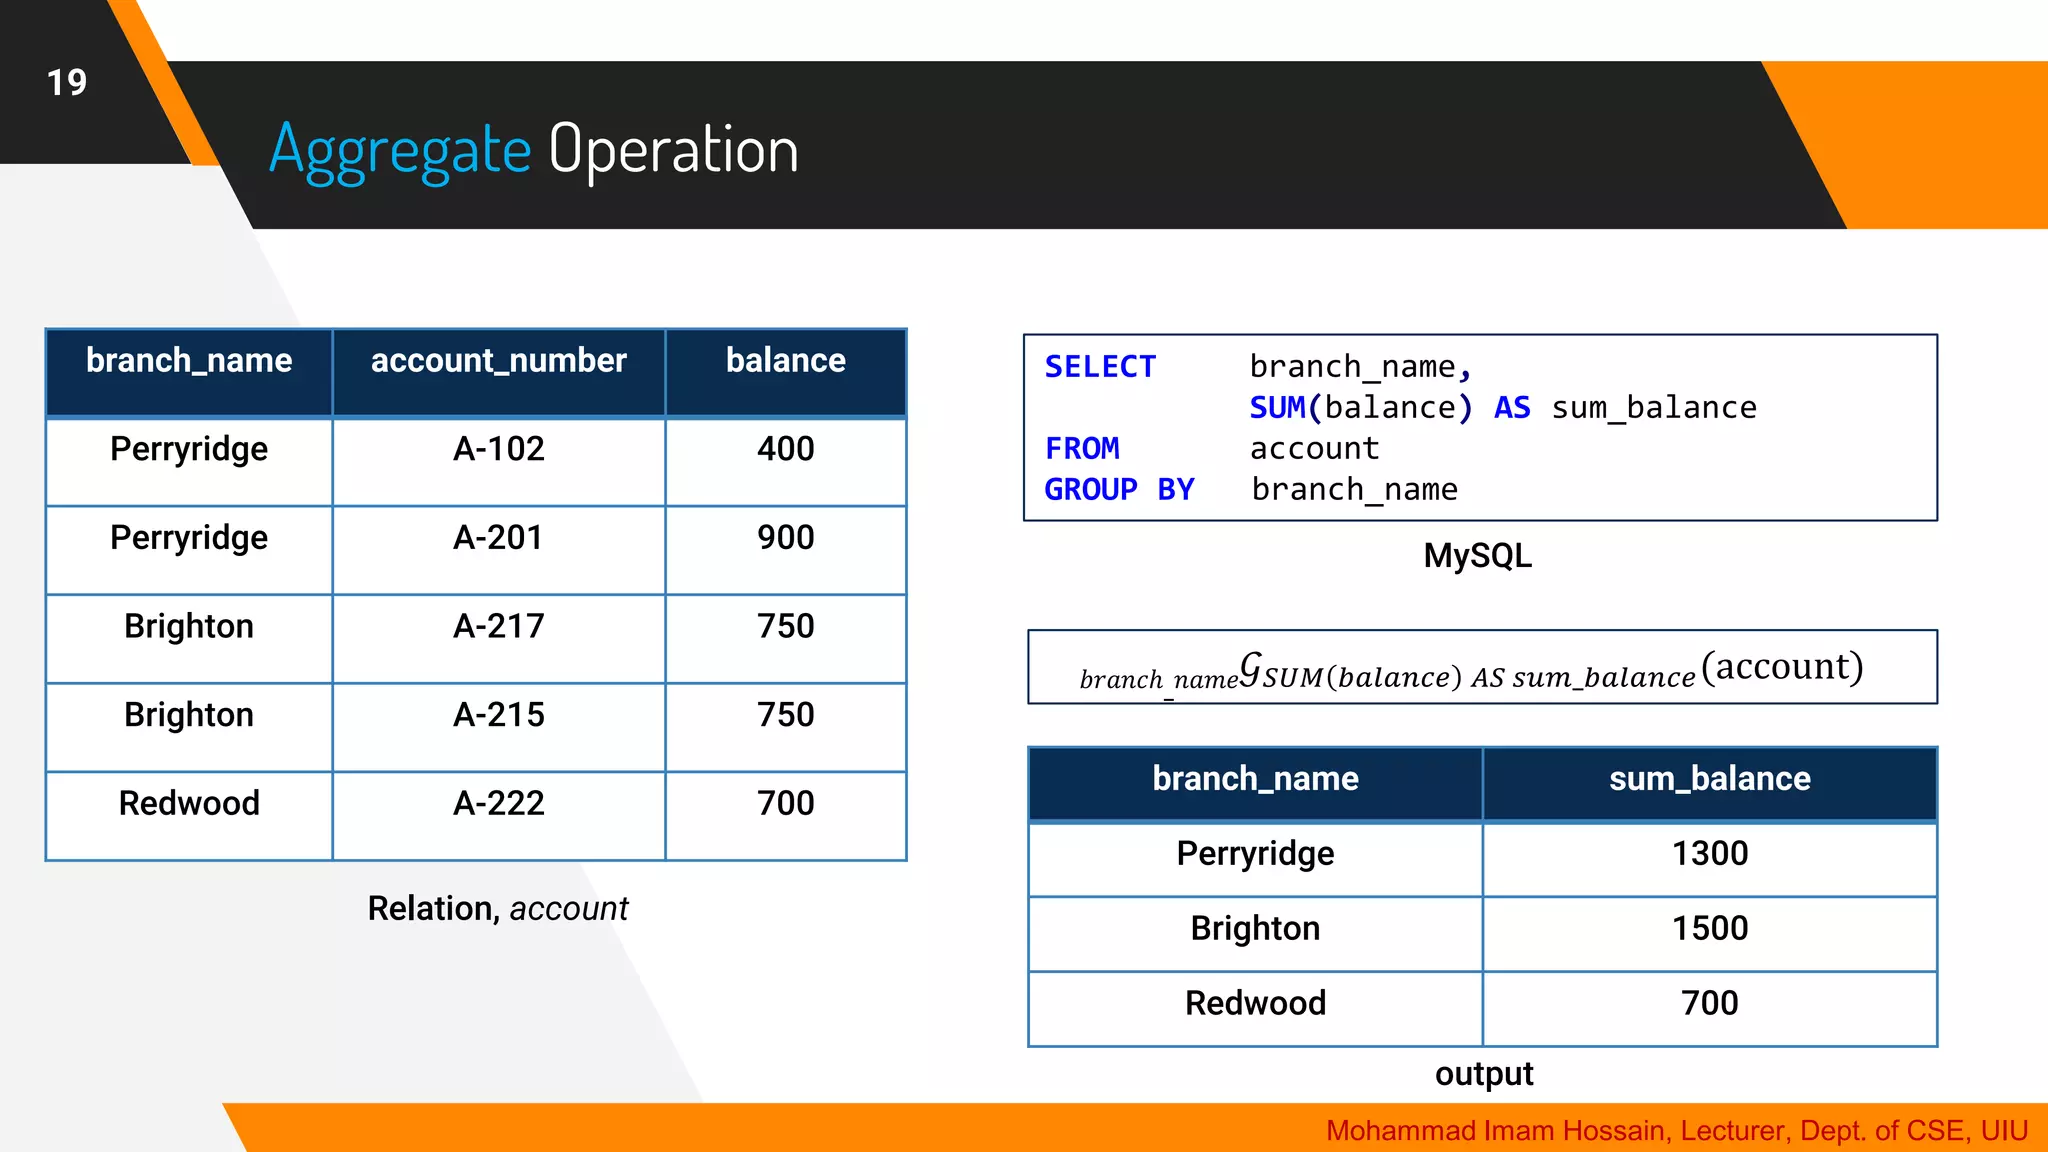Image resolution: width=2048 pixels, height=1152 pixels.
Task: Click the A-215 account number cell
Action: [x=498, y=715]
